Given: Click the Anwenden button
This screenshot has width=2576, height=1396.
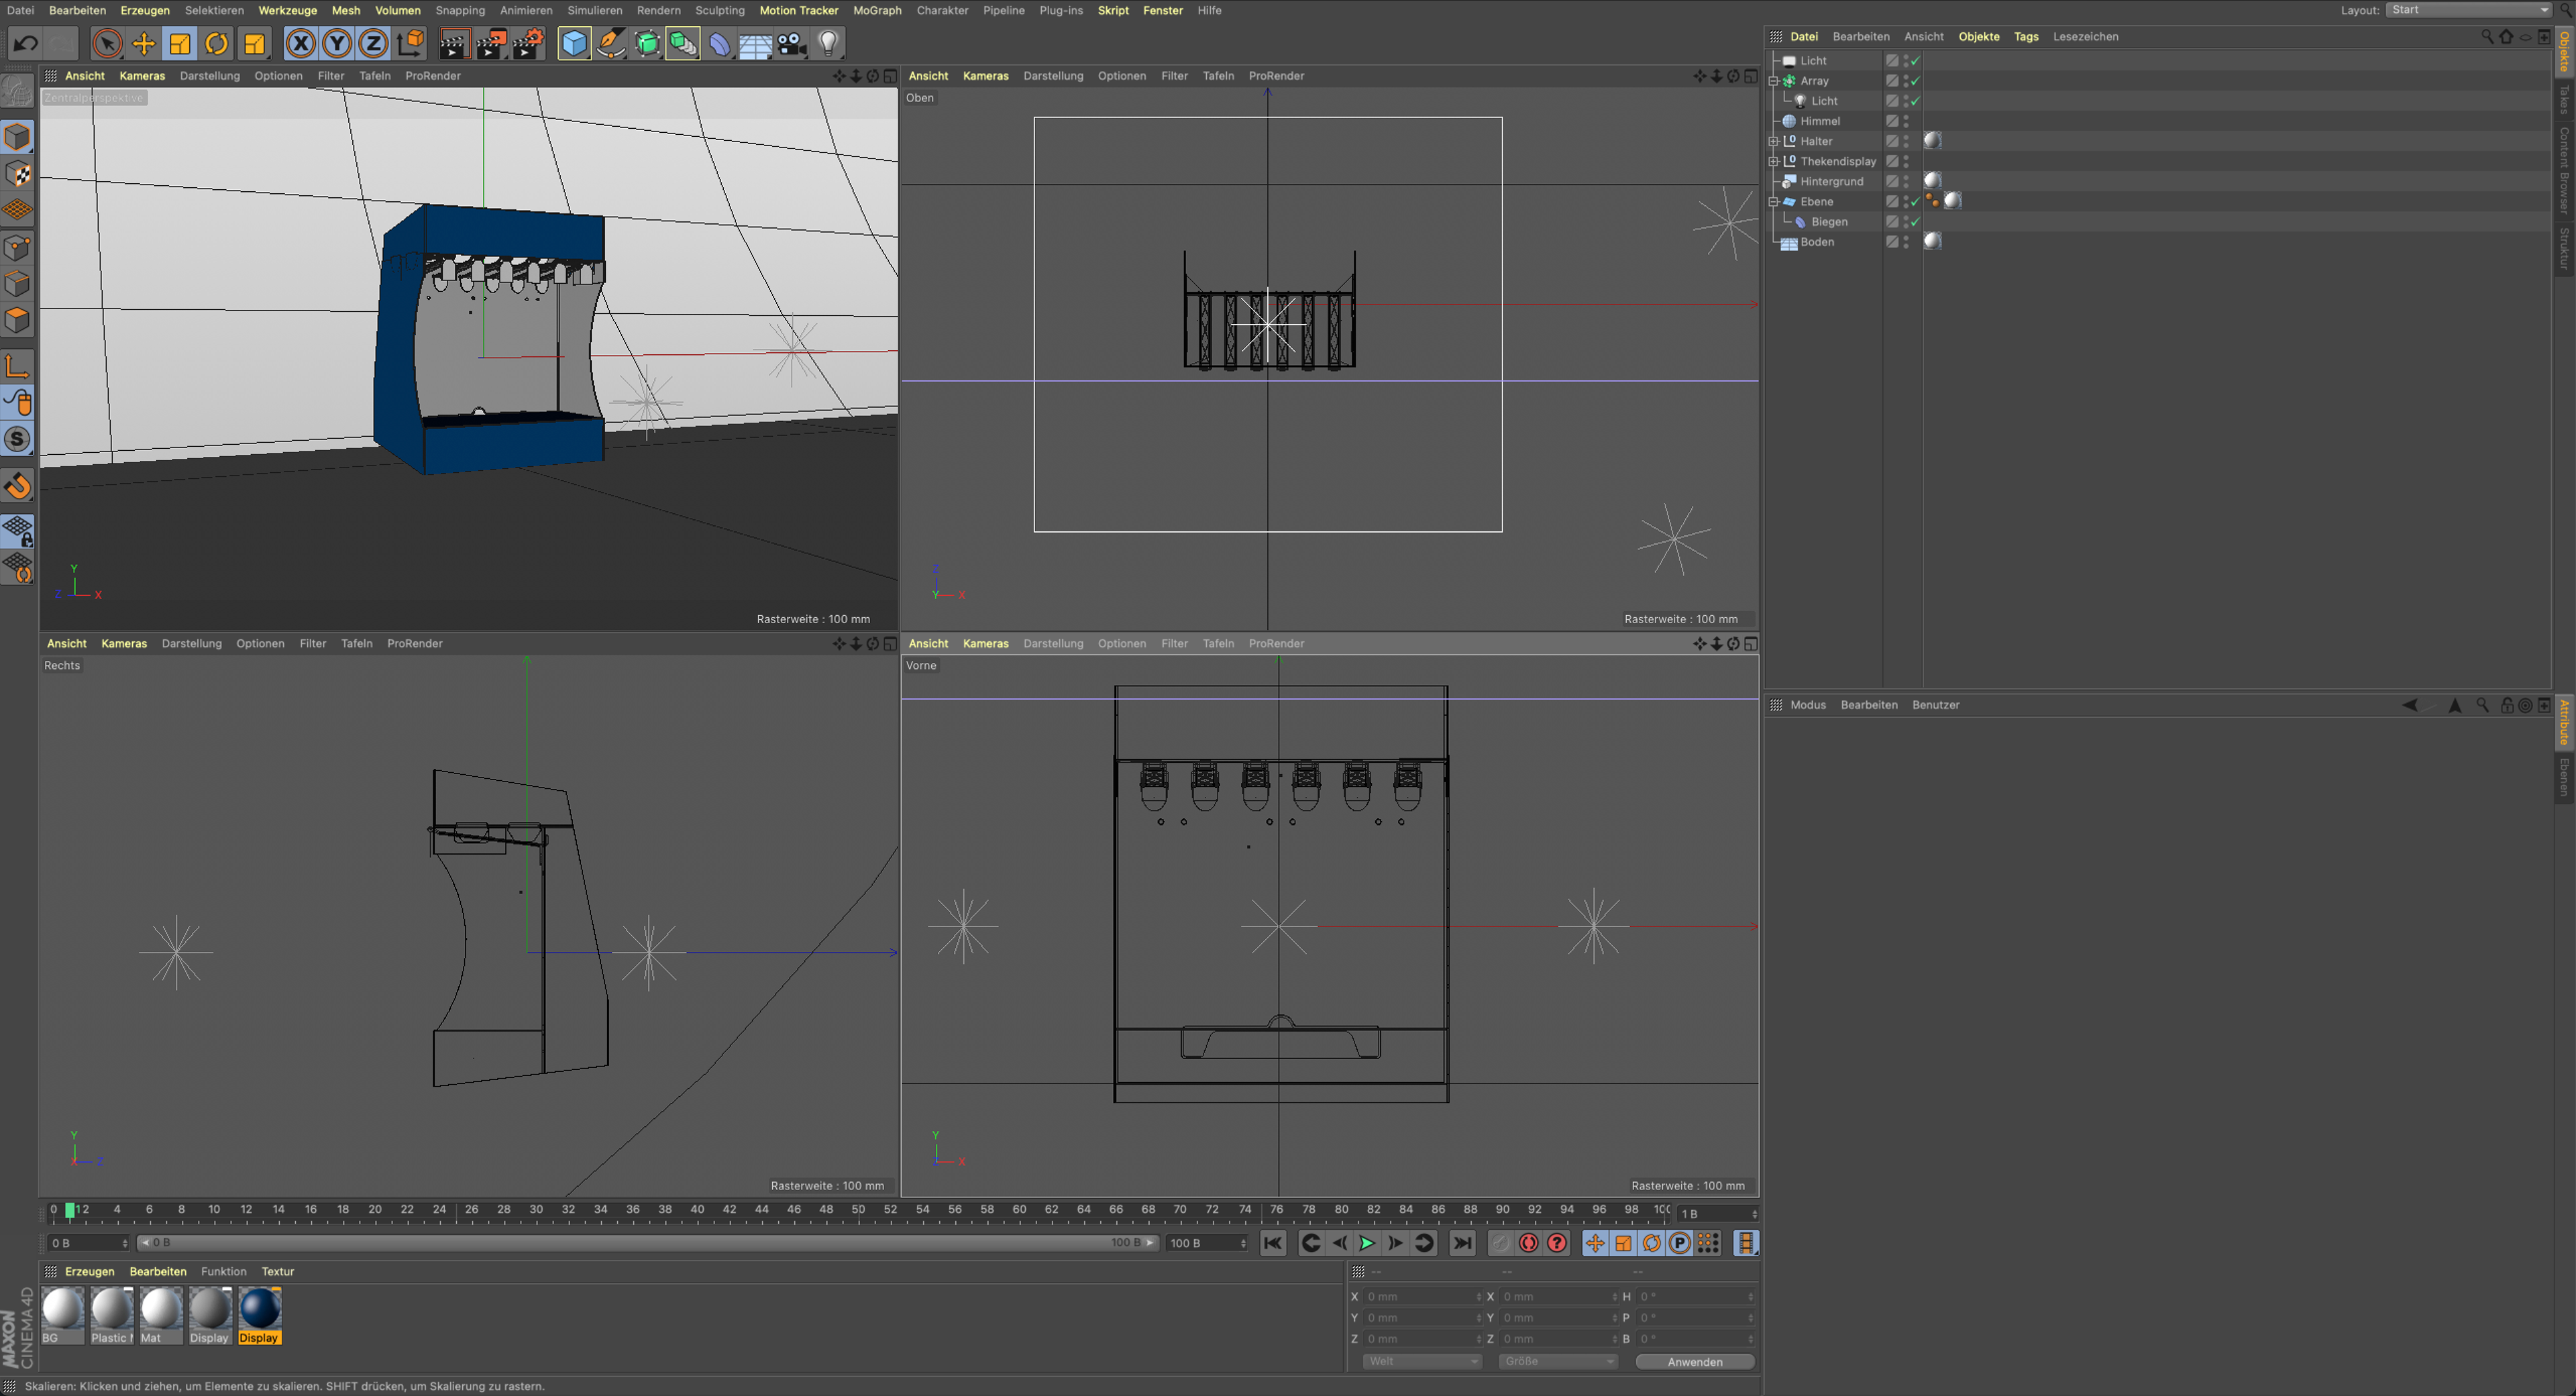Looking at the screenshot, I should [x=1694, y=1361].
